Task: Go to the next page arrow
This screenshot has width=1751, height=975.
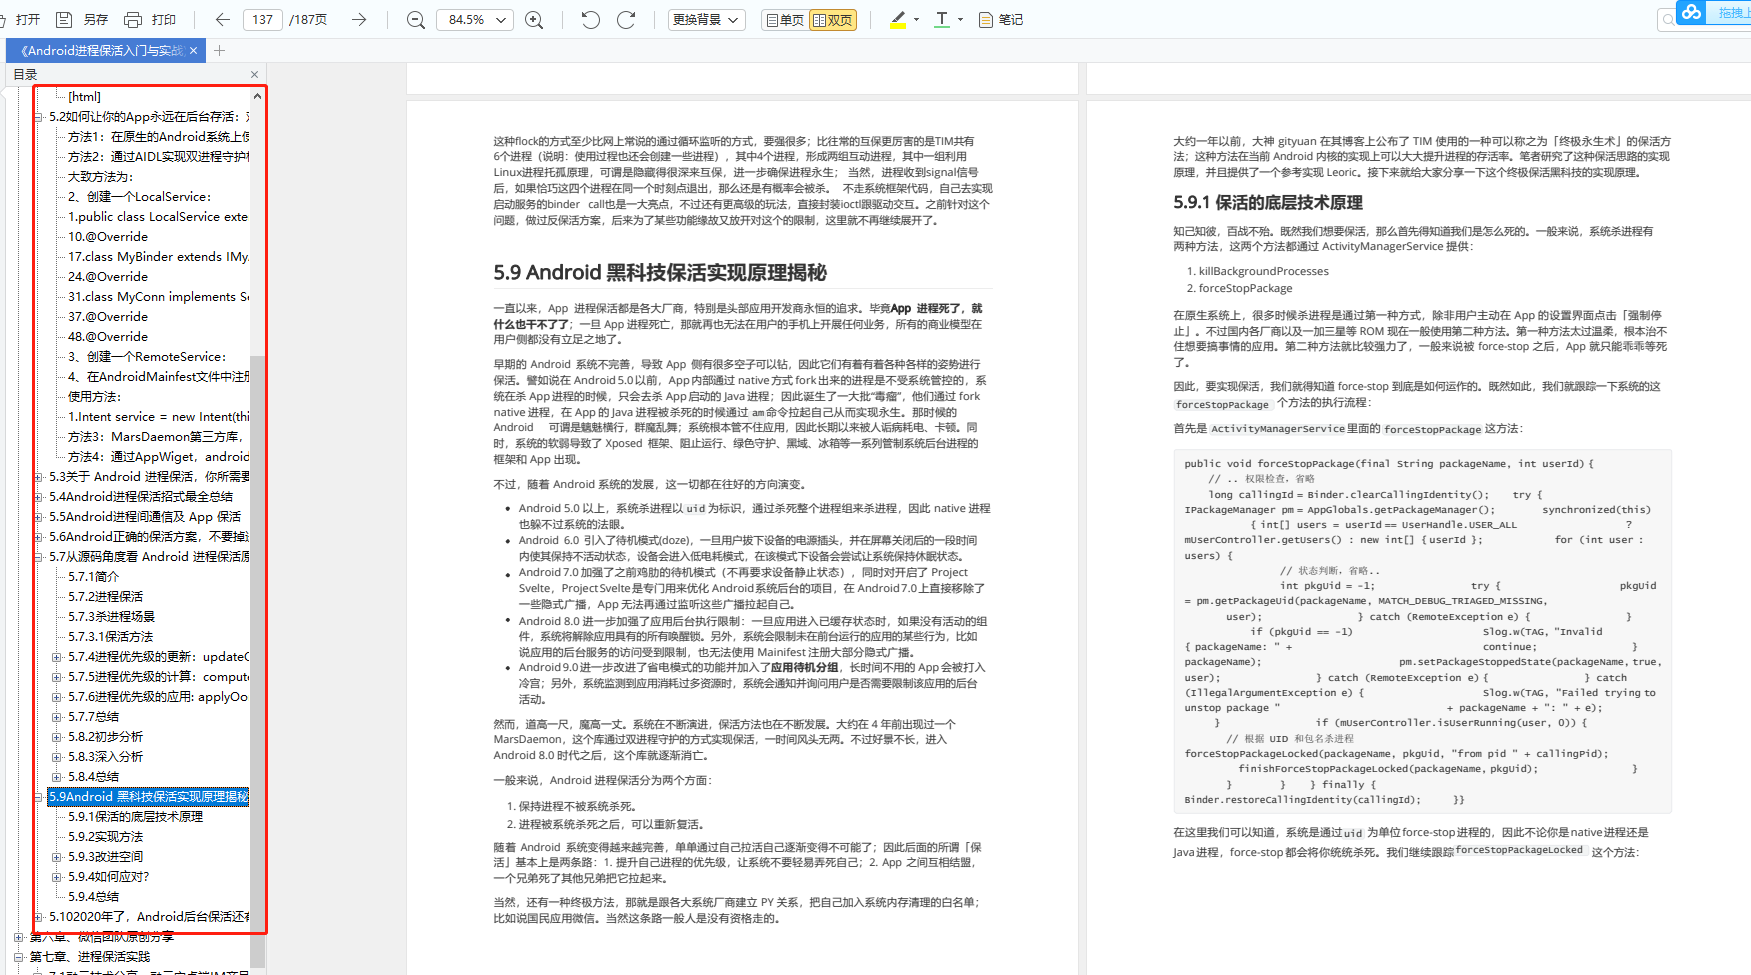Action: point(358,19)
